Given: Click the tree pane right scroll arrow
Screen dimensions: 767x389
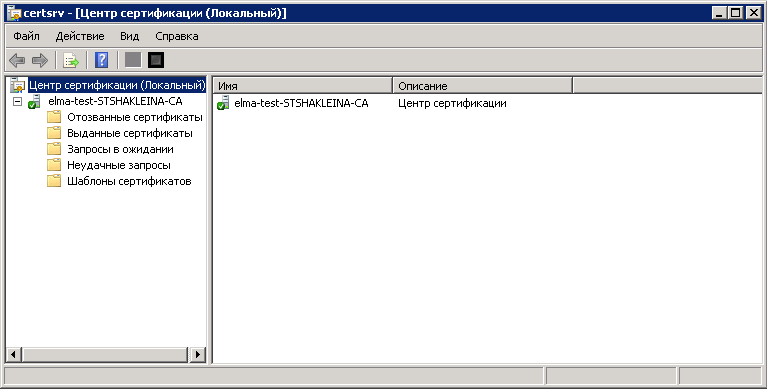Looking at the screenshot, I should pyautogui.click(x=198, y=354).
